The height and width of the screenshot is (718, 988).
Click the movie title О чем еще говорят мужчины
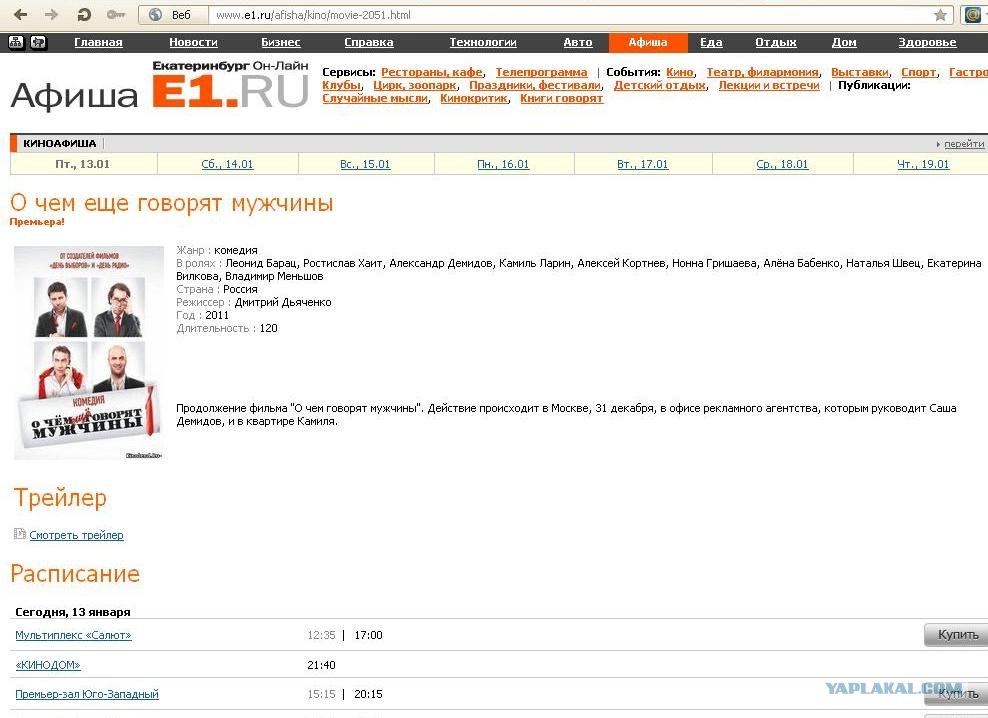tap(171, 203)
